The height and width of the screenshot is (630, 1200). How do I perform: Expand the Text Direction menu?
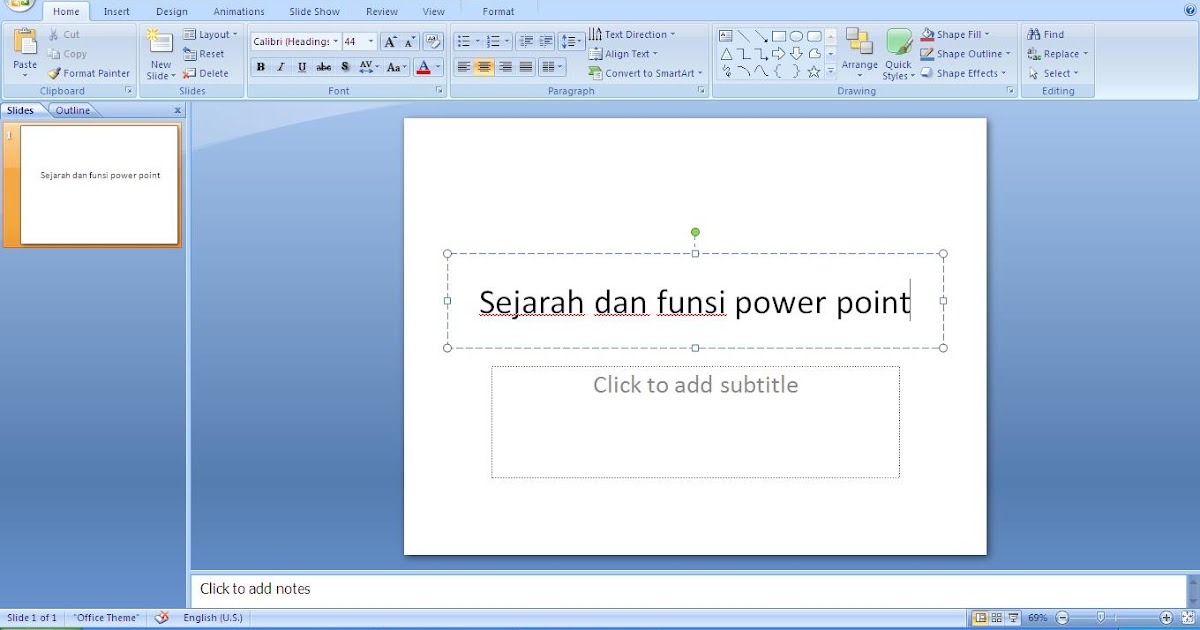point(632,34)
